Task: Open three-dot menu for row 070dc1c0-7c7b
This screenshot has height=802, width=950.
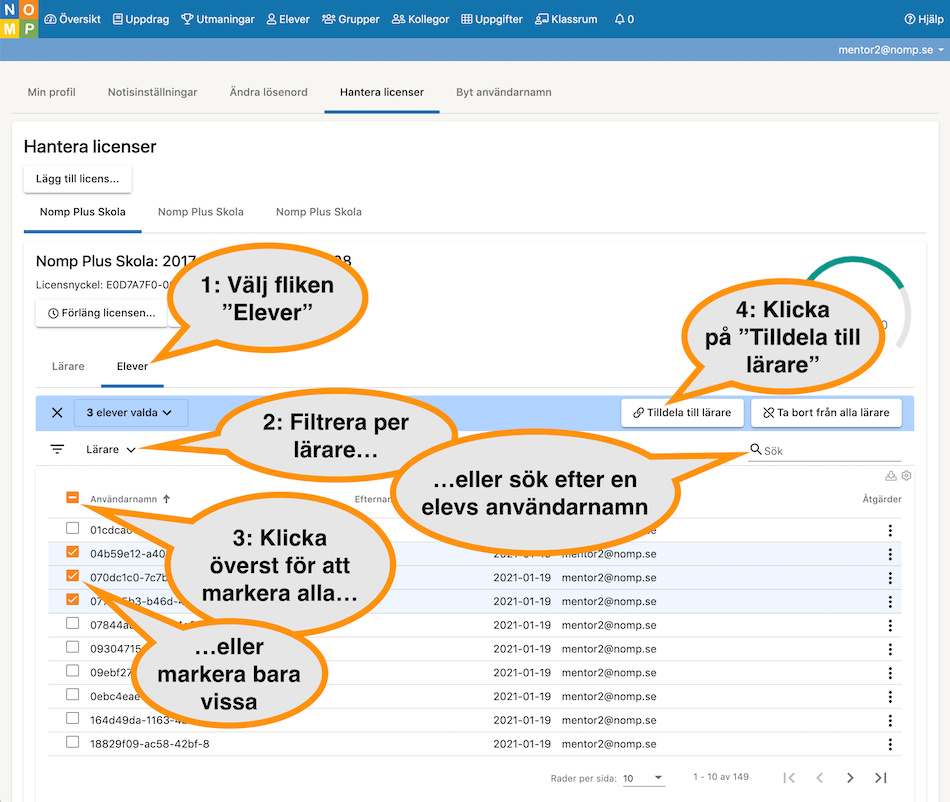Action: tap(890, 578)
